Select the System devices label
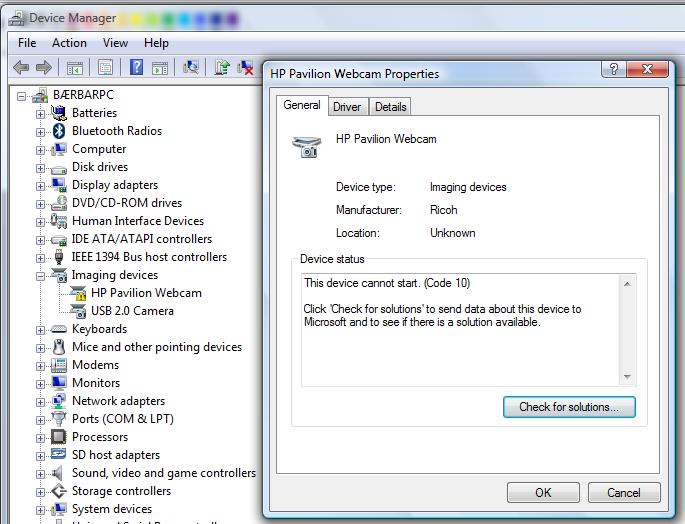The height and width of the screenshot is (524, 685). click(112, 509)
